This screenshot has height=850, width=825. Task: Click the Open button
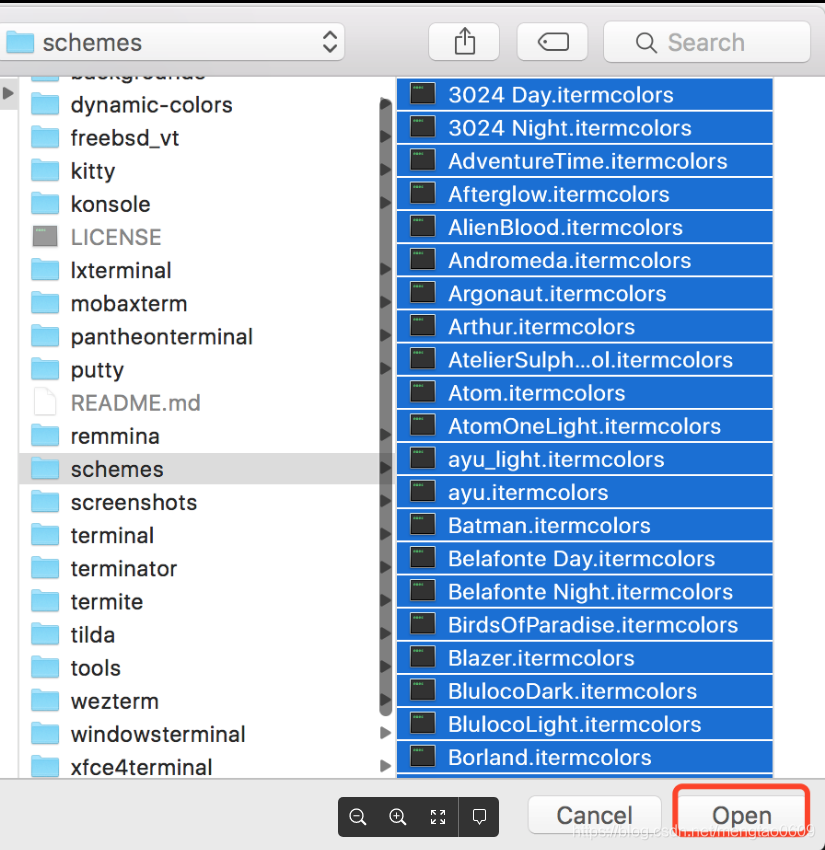[742, 815]
